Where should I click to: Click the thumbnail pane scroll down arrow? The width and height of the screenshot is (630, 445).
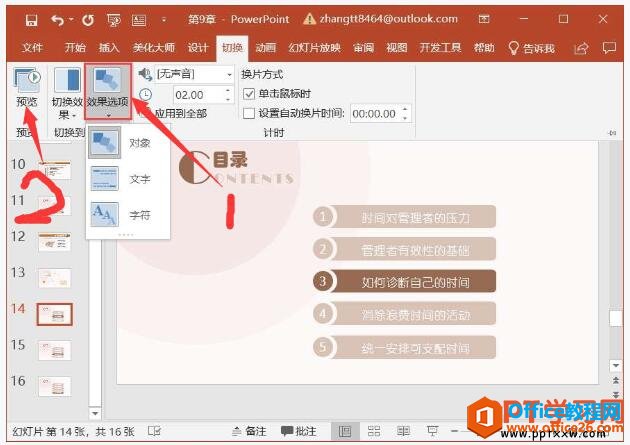95,413
